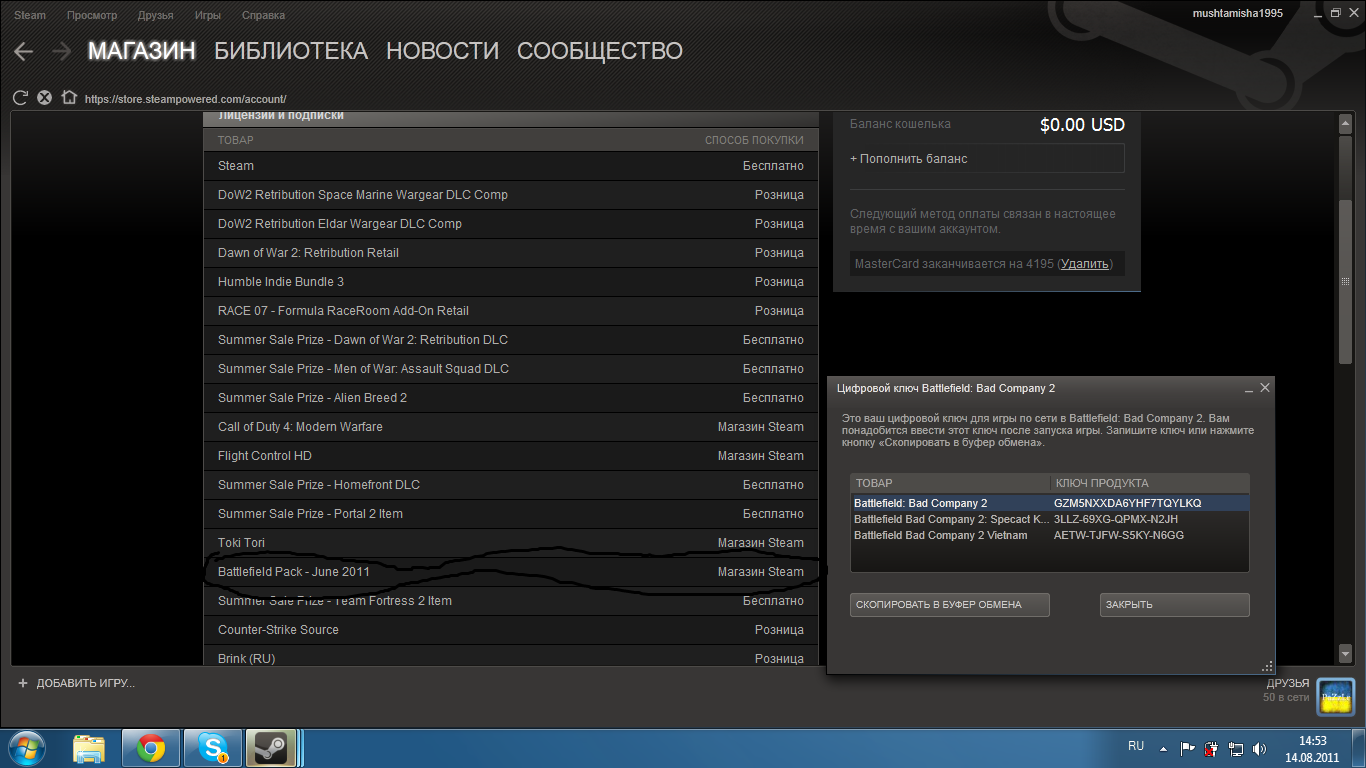Click the СПОСОБ ПОКУПКИ column header
This screenshot has width=1366, height=768.
point(754,140)
